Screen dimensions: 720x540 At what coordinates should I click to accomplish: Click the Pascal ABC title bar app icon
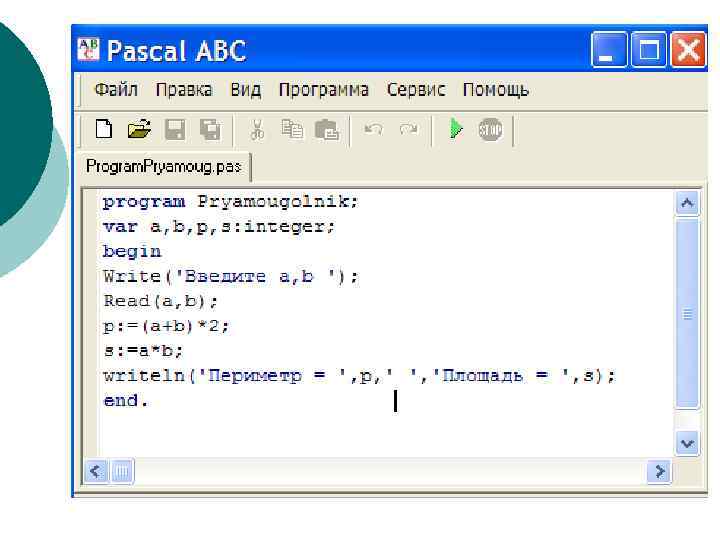click(x=88, y=50)
